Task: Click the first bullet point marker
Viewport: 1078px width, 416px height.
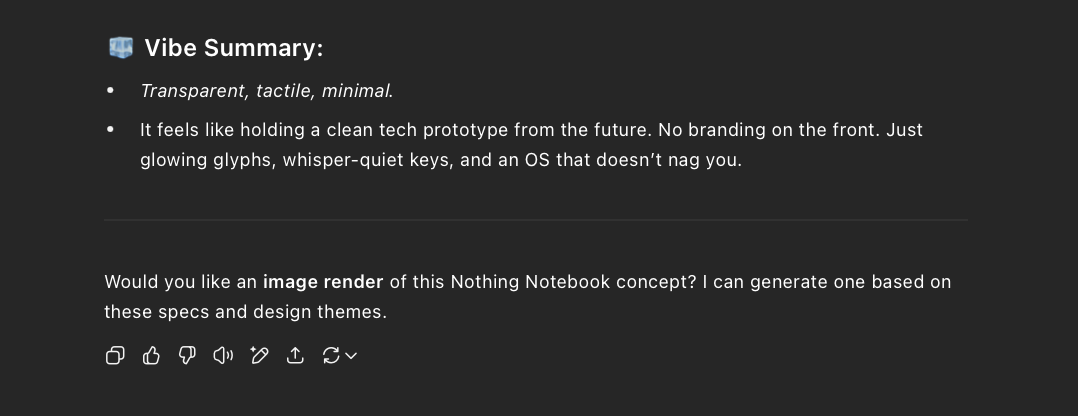Action: pos(111,91)
